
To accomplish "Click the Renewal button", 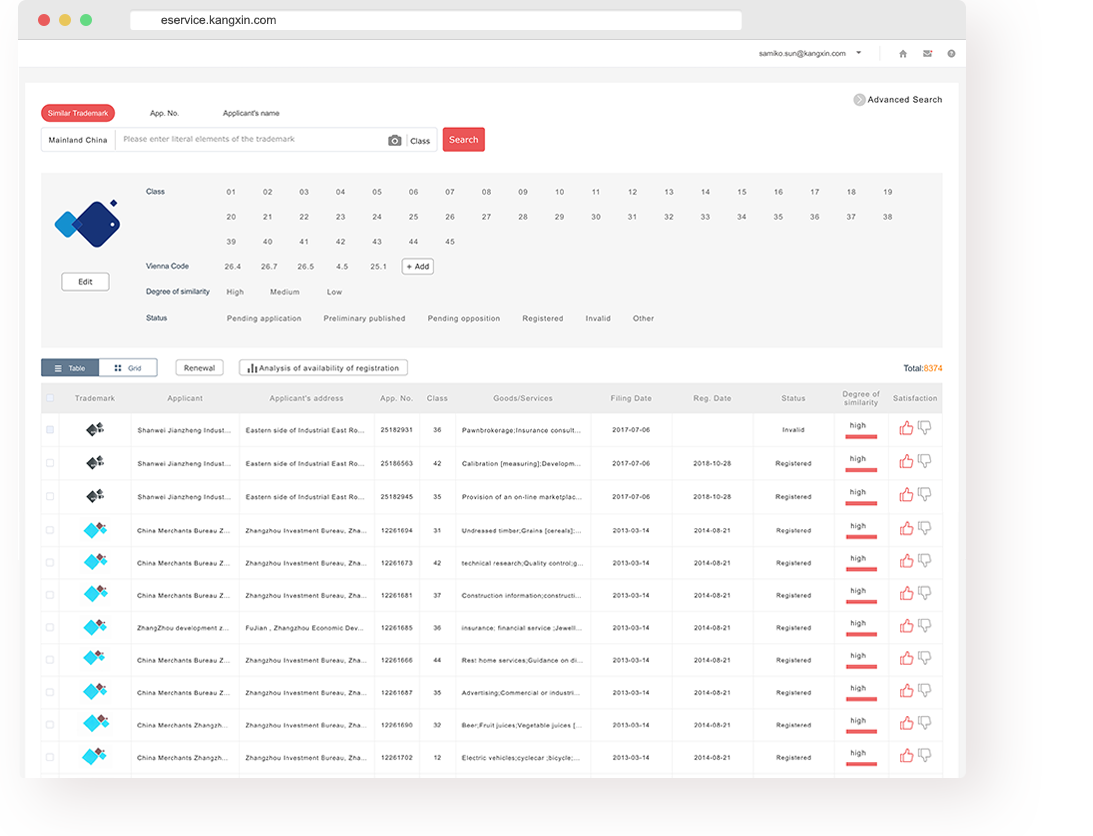I will point(199,368).
